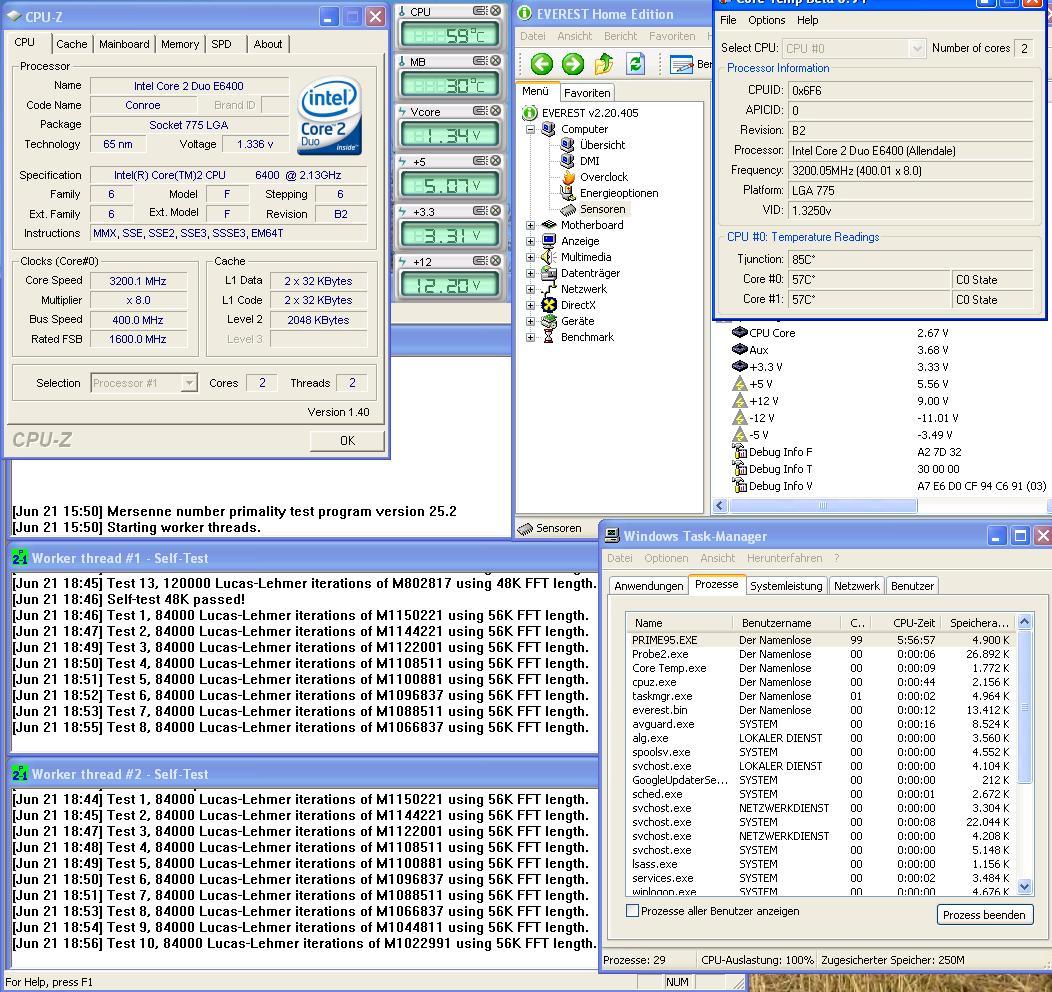Image resolution: width=1052 pixels, height=992 pixels.
Task: Switch to the Memory tab in CPU-Z
Action: point(180,44)
